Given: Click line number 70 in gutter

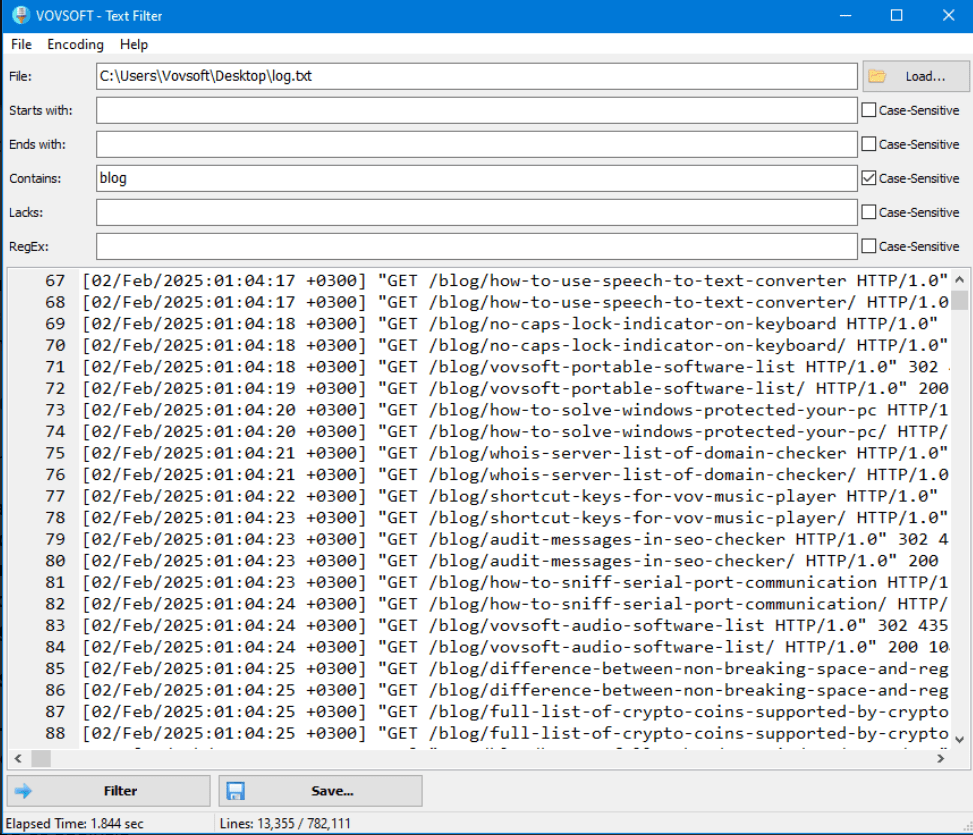Looking at the screenshot, I should [55, 345].
